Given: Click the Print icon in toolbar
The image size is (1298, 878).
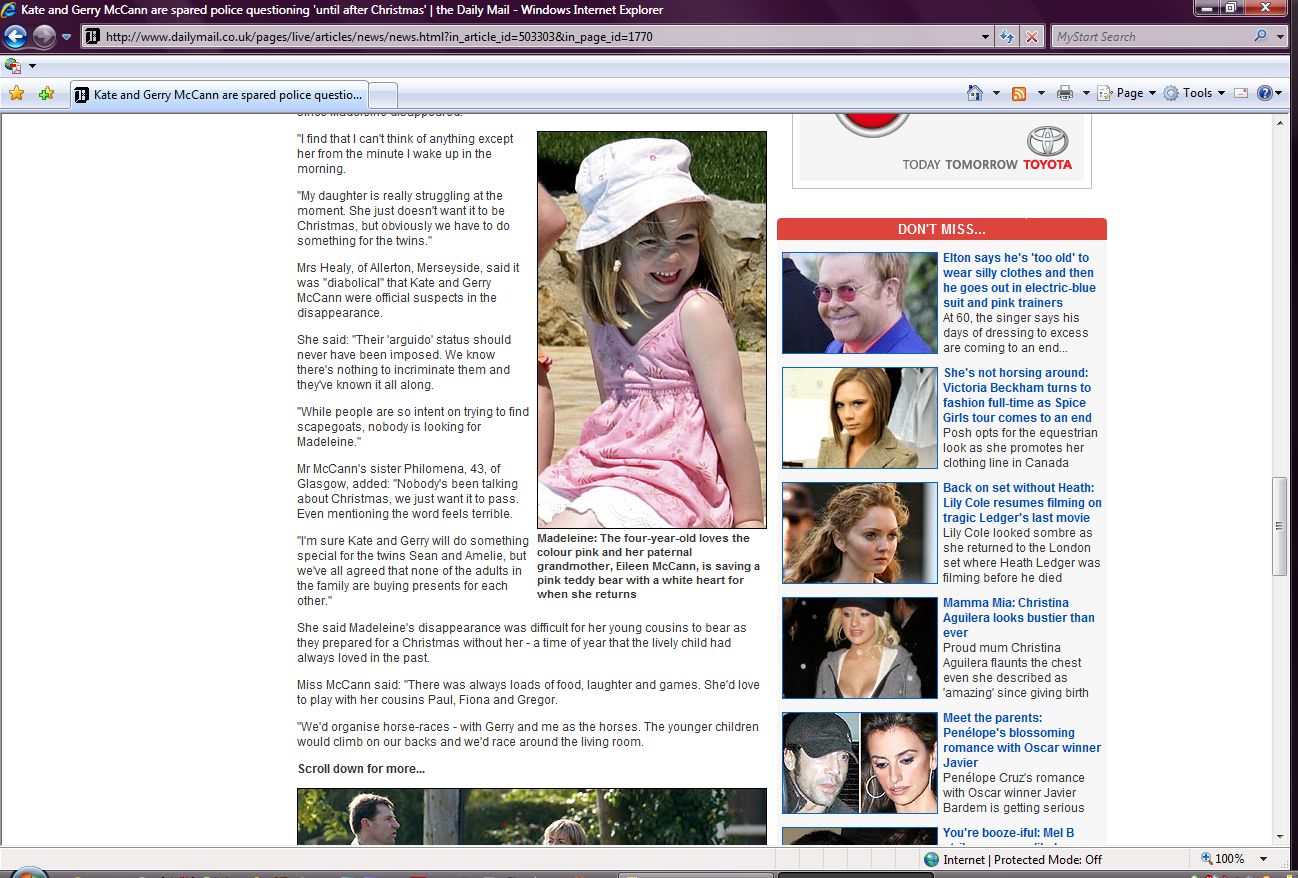Looking at the screenshot, I should pyautogui.click(x=1065, y=93).
